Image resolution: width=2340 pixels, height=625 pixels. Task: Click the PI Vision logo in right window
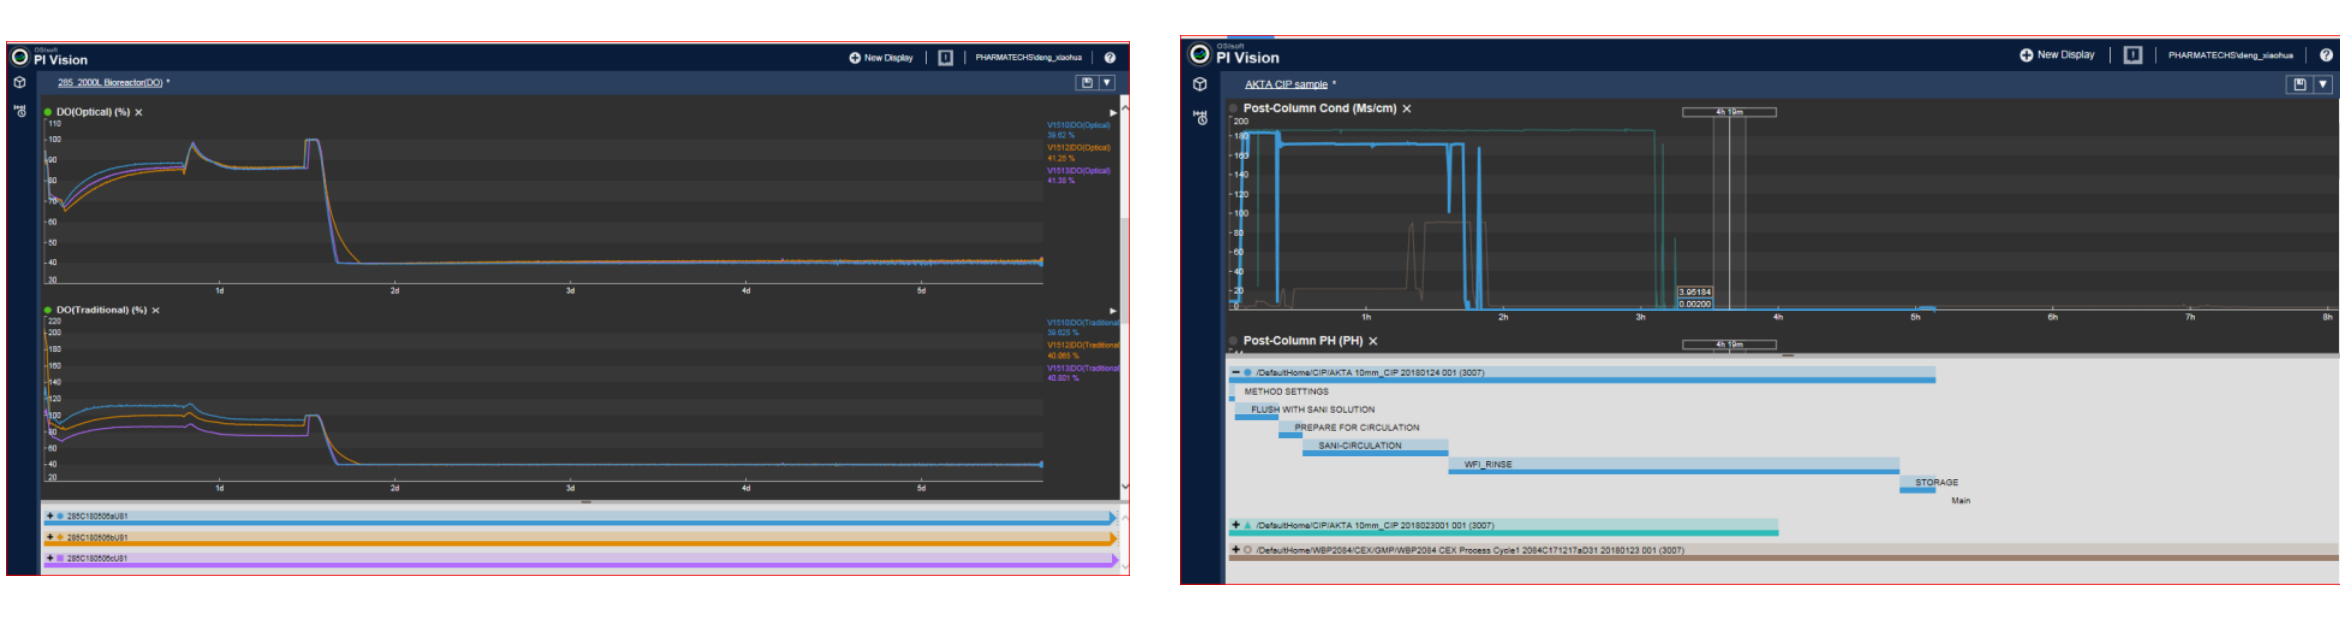[x=1199, y=54]
